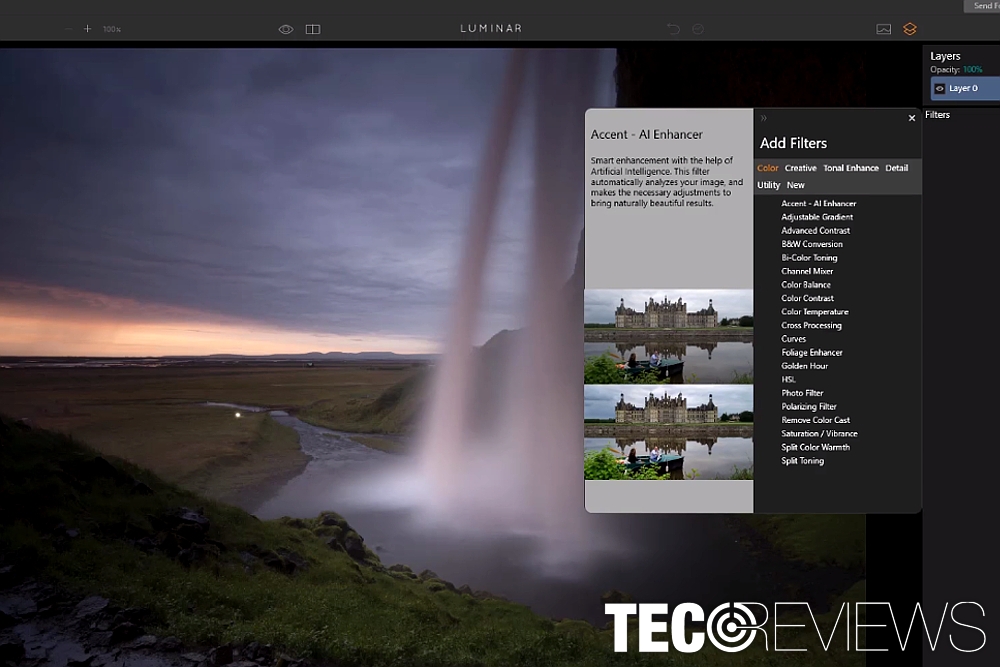Add the Cross Processing filter
This screenshot has height=667, width=1000.
point(811,325)
